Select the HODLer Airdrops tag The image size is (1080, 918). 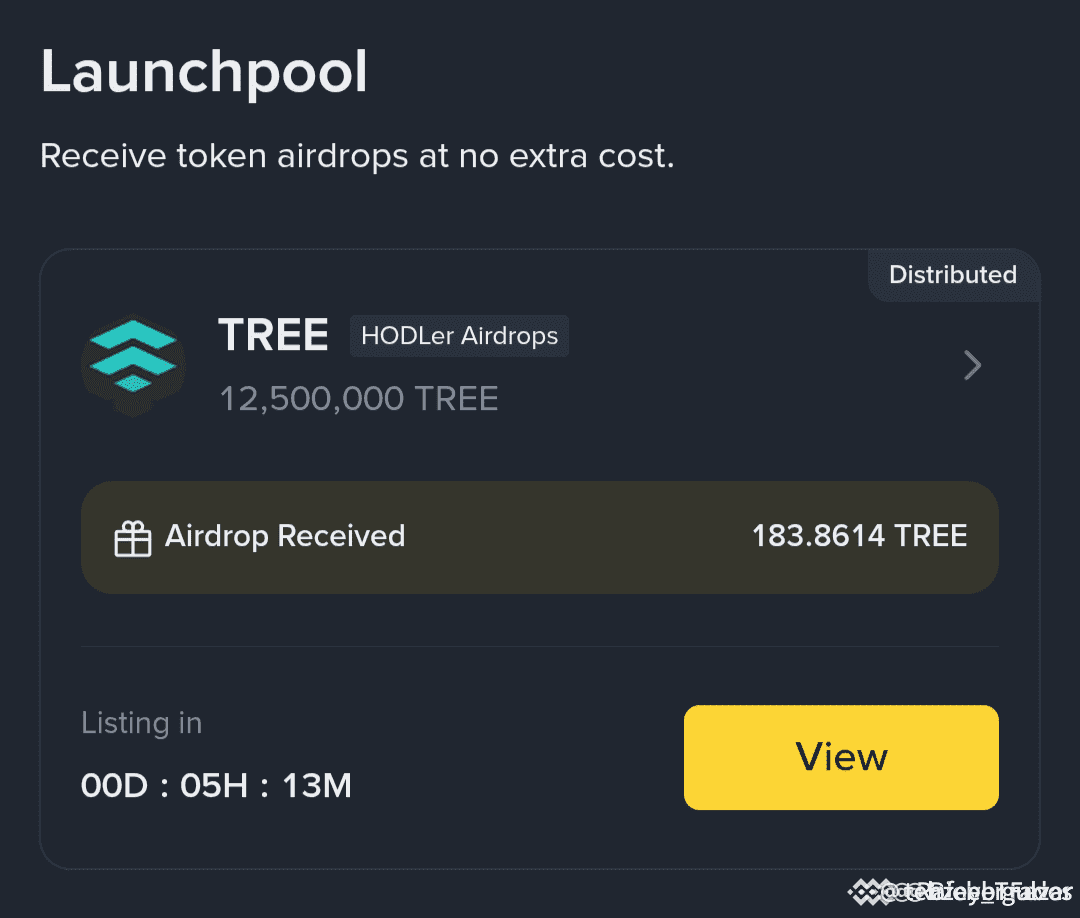click(459, 336)
